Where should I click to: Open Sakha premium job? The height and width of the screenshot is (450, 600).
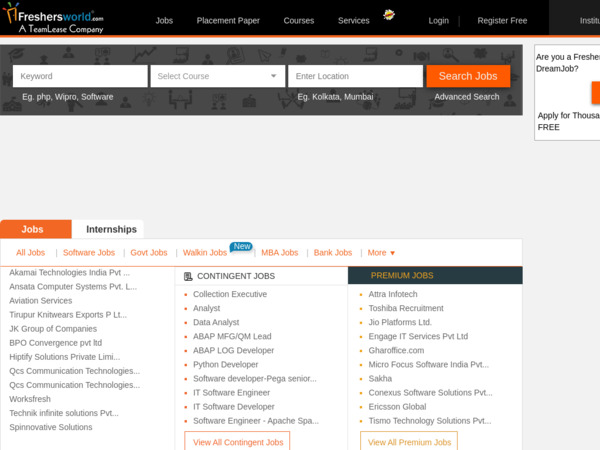pos(380,379)
